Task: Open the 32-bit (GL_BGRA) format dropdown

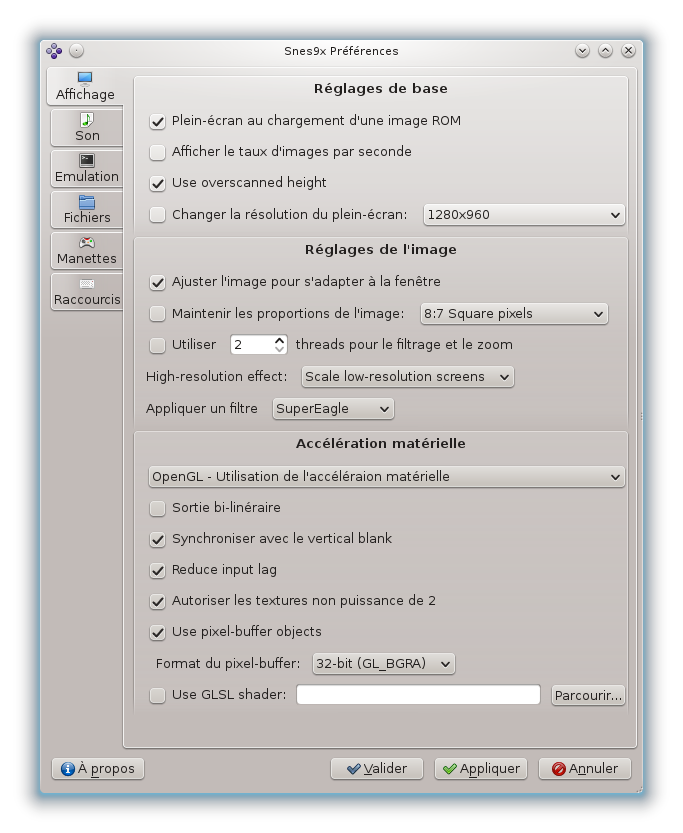Action: click(x=383, y=664)
